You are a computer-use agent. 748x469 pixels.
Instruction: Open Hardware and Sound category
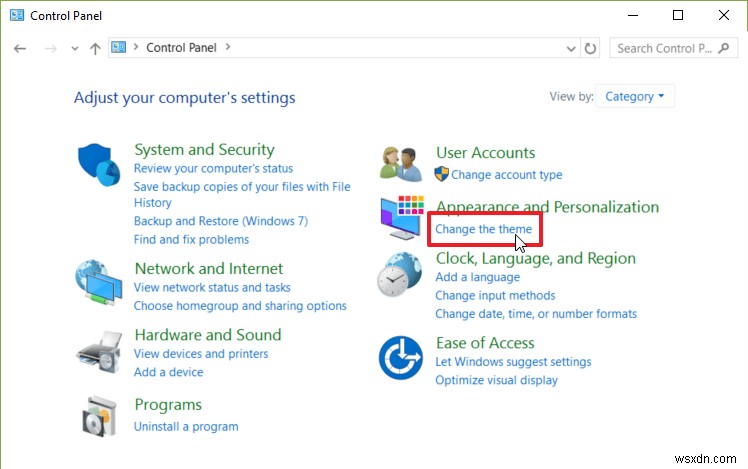point(208,335)
